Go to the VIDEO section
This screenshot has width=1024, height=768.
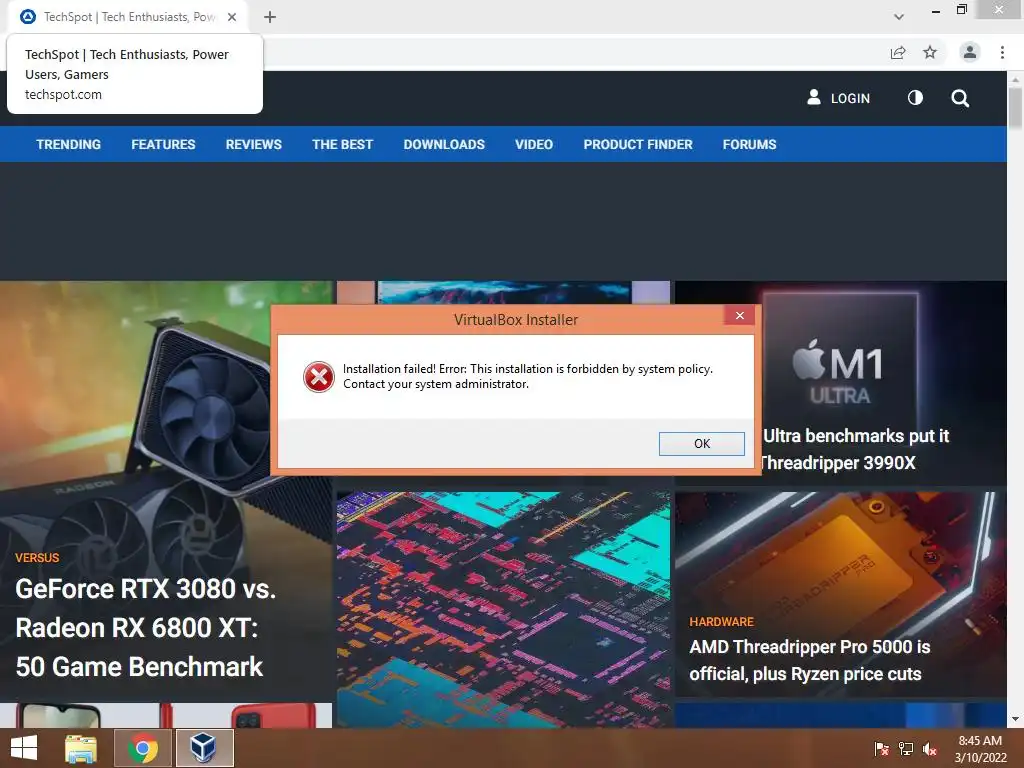[534, 144]
